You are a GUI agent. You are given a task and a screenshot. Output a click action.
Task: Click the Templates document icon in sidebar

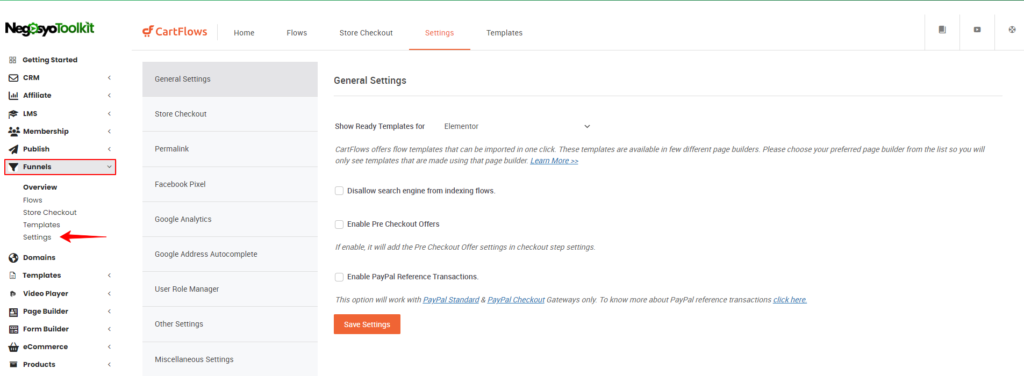pyautogui.click(x=12, y=275)
